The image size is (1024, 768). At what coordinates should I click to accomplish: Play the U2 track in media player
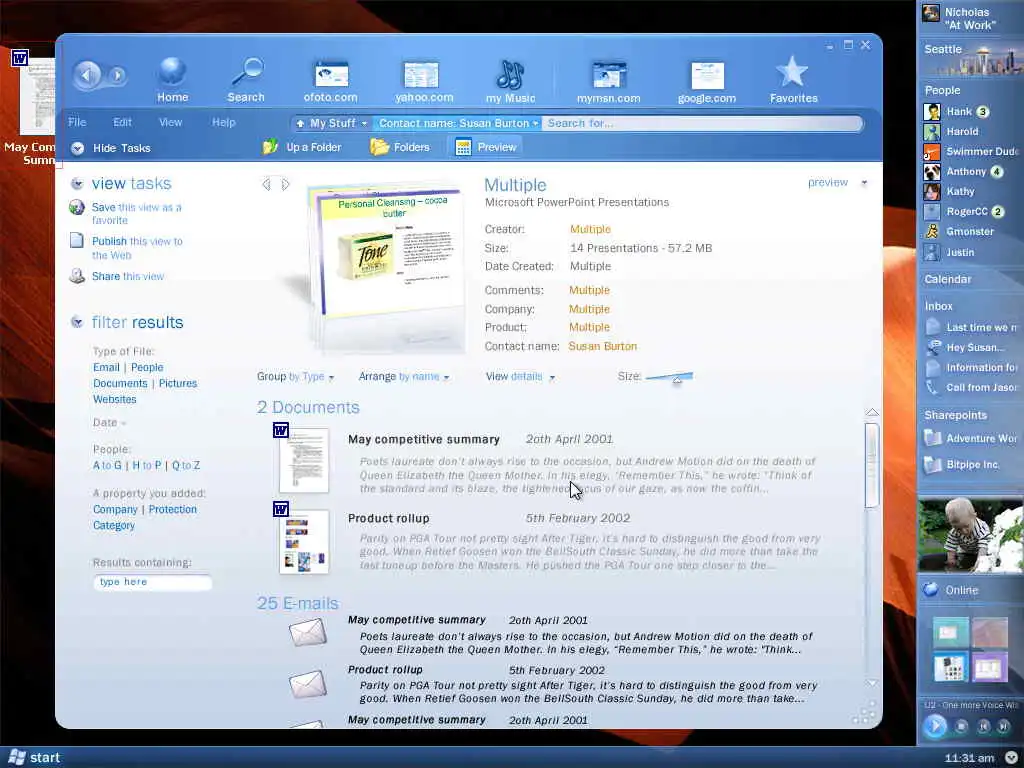(935, 726)
